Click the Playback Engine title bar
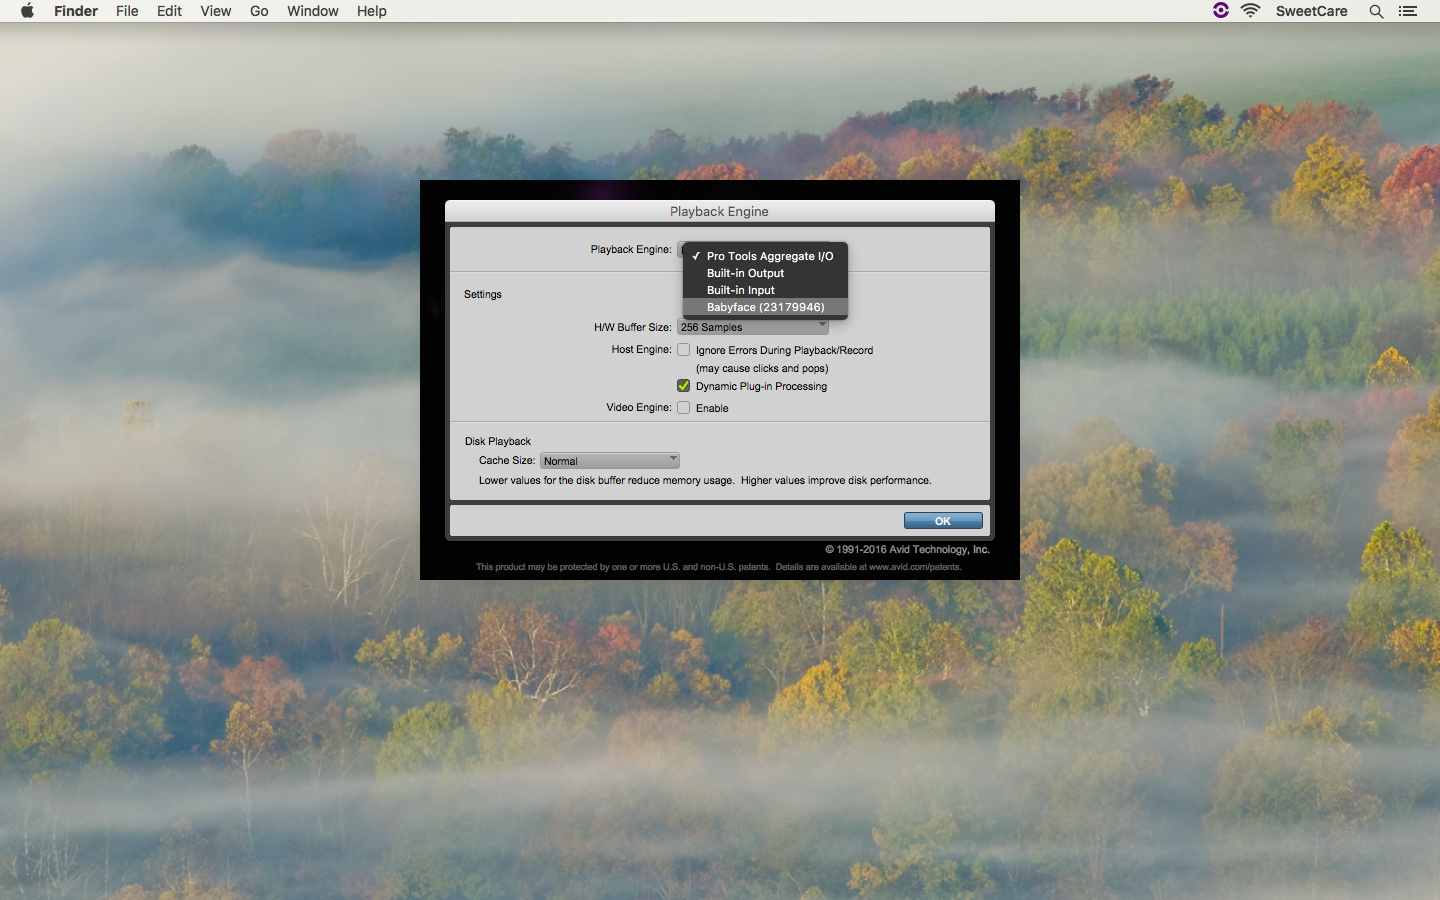The height and width of the screenshot is (900, 1440). point(719,211)
